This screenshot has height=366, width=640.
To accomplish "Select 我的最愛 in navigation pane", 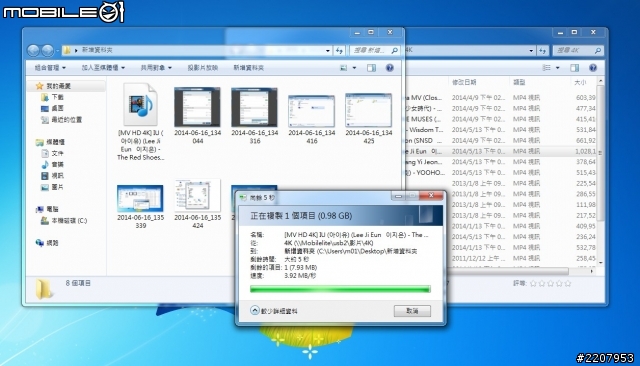I will 58,86.
